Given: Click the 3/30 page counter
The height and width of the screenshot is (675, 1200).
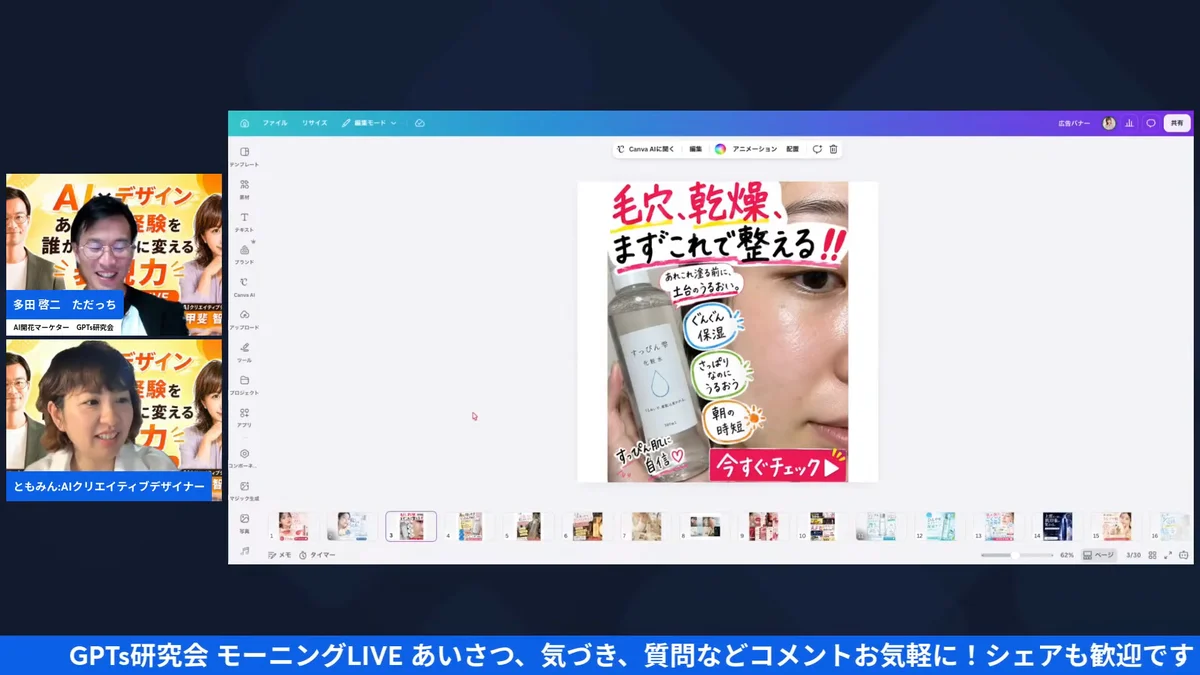Looking at the screenshot, I should [x=1134, y=555].
